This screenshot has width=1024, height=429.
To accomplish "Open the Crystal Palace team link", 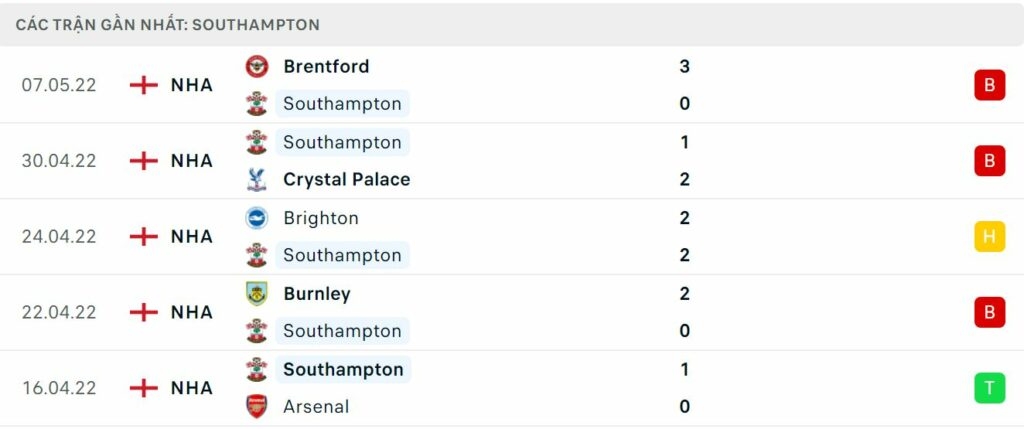I will tap(346, 180).
